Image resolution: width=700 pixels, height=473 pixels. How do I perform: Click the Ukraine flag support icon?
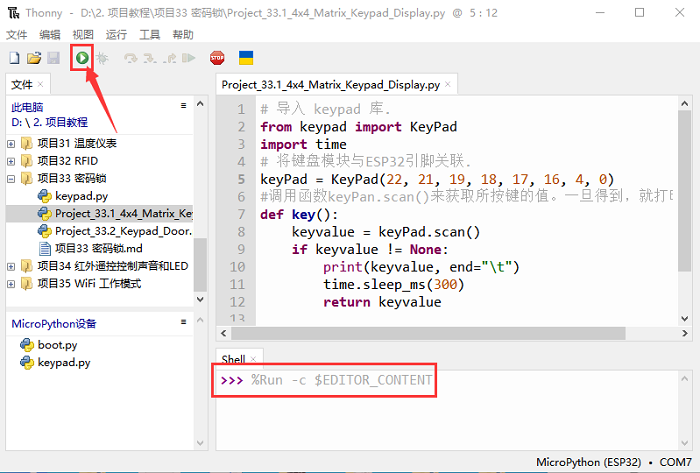pos(245,58)
